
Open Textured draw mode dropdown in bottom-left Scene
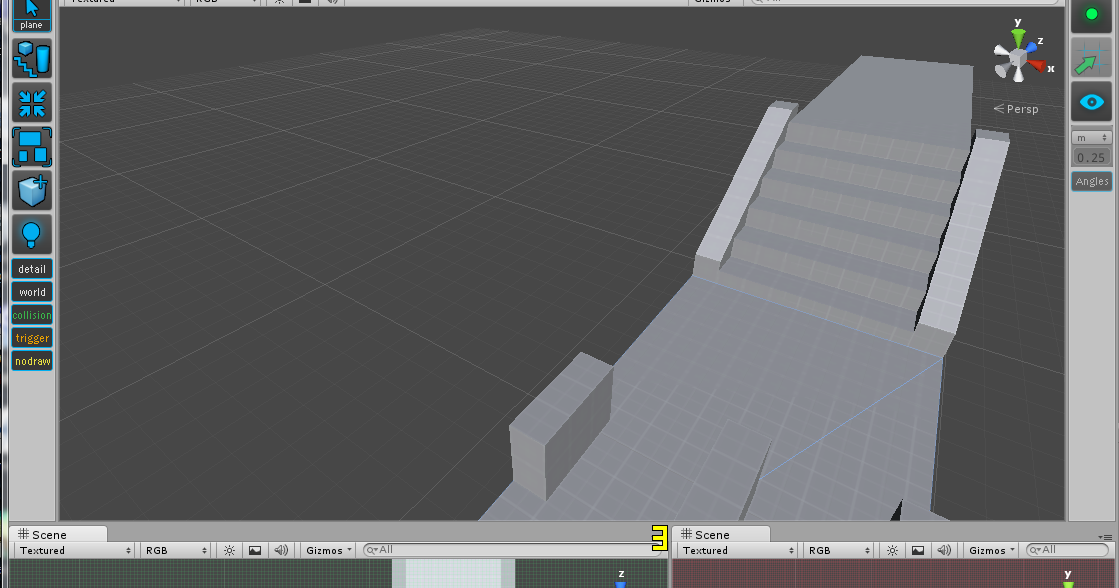(x=75, y=550)
